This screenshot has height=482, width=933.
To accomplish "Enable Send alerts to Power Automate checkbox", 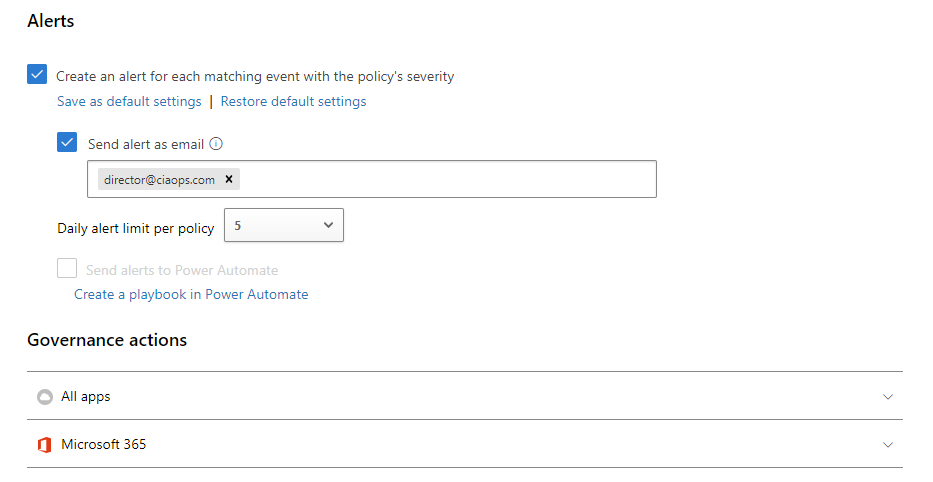I will (x=67, y=268).
